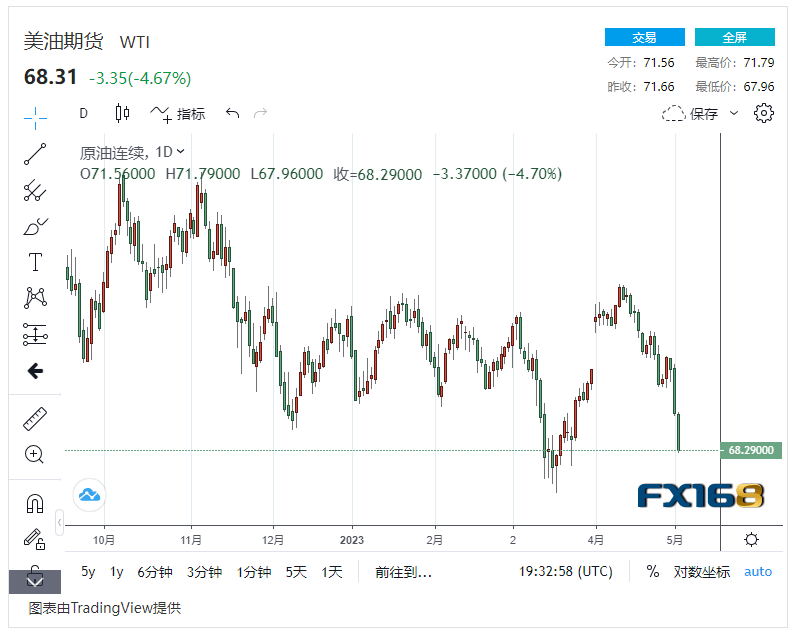Enable logarithmic scale 对数坐标
Image resolution: width=797 pixels, height=632 pixels.
[701, 572]
